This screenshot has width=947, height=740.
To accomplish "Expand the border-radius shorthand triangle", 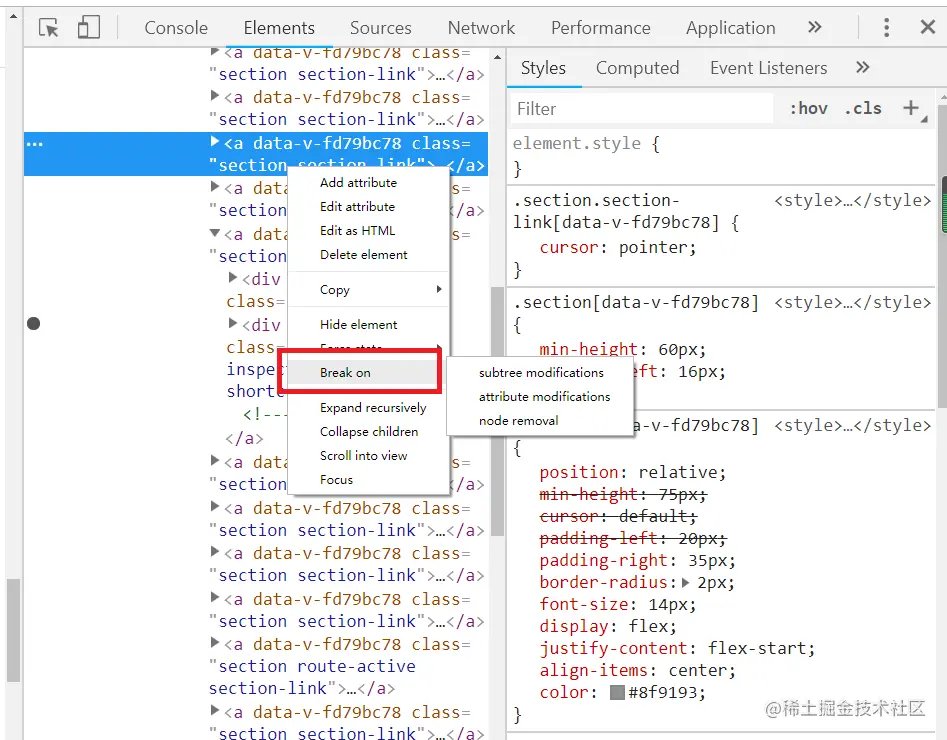I will pos(685,583).
